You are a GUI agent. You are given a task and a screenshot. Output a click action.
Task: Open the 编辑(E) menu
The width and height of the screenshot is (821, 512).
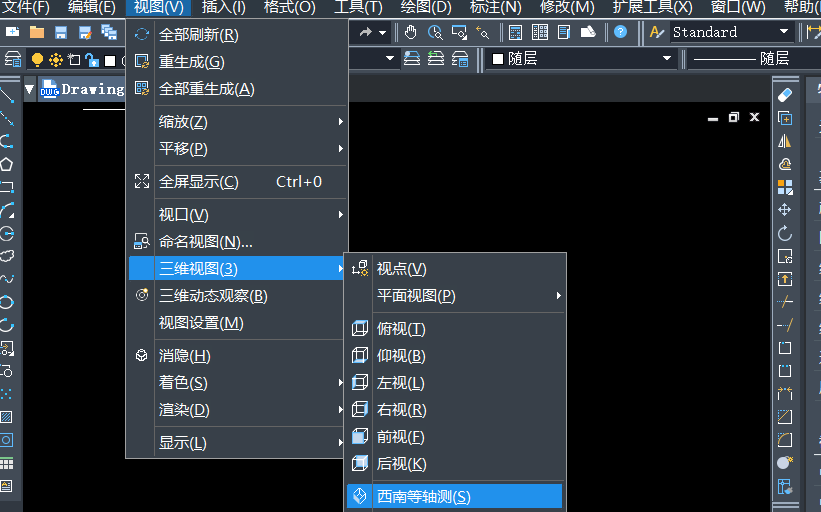pos(92,7)
